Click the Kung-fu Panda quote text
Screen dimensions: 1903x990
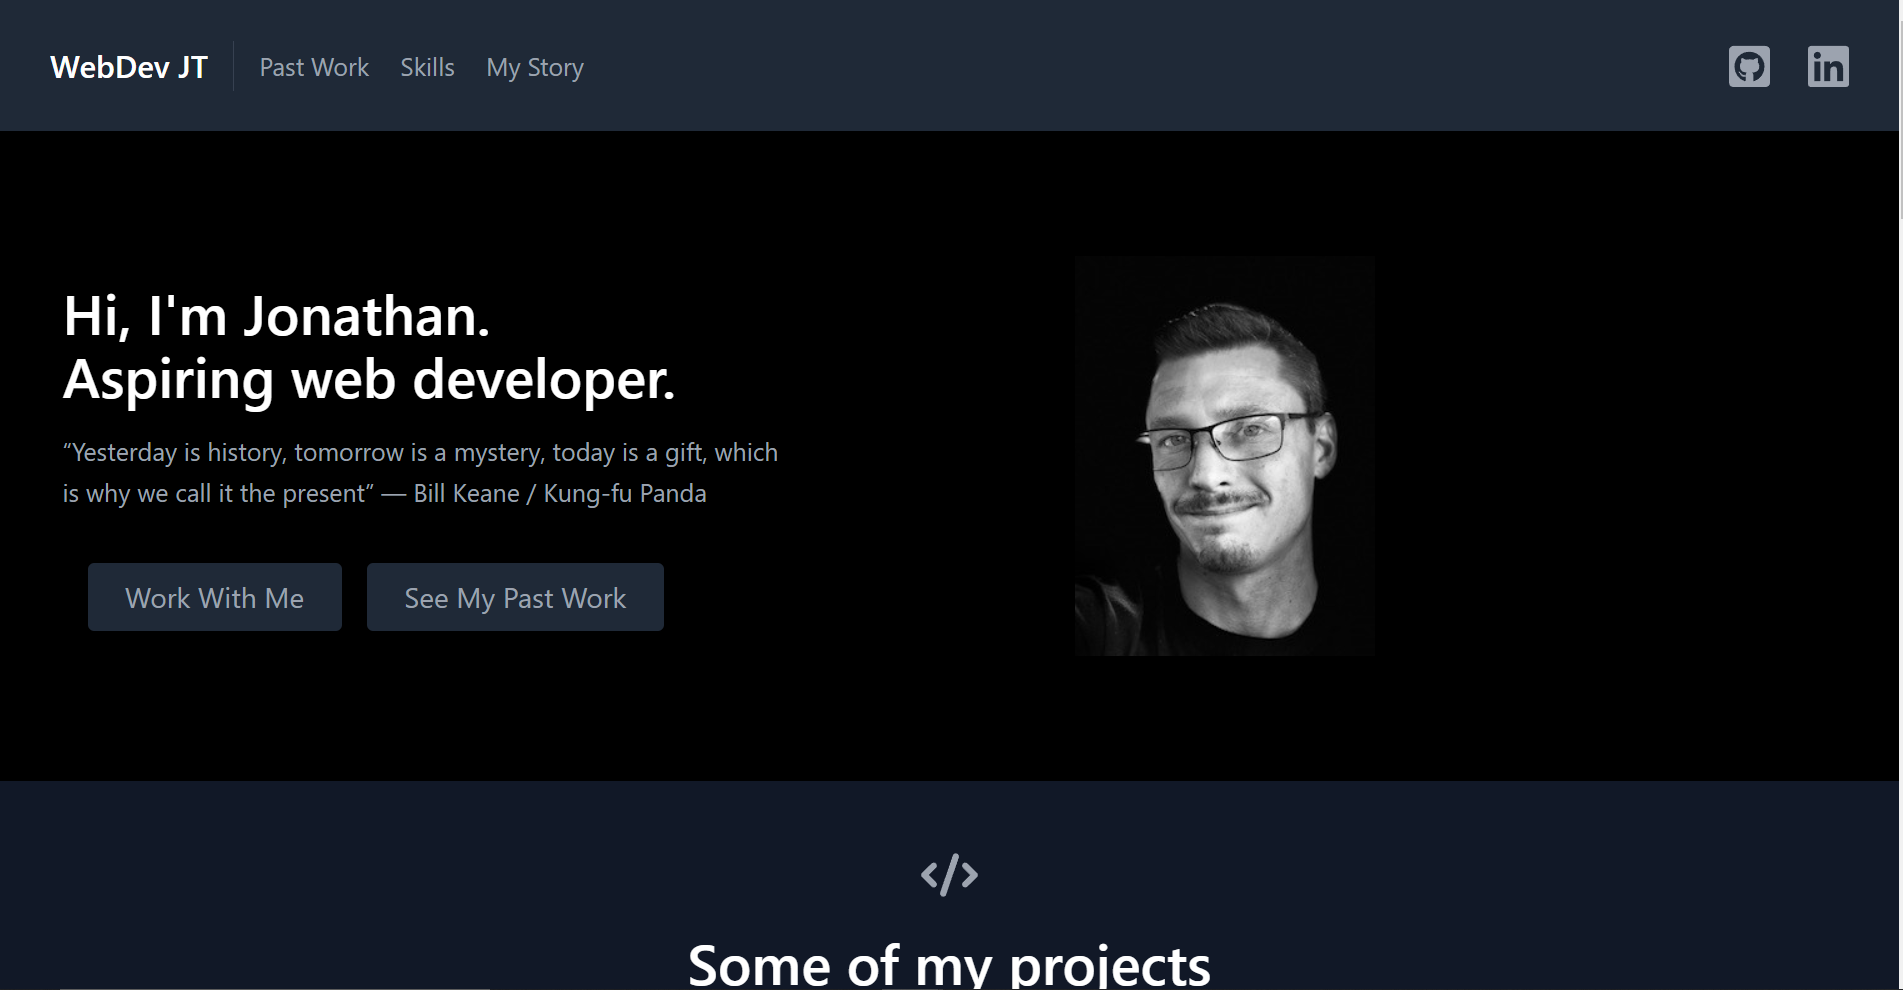pyautogui.click(x=420, y=472)
